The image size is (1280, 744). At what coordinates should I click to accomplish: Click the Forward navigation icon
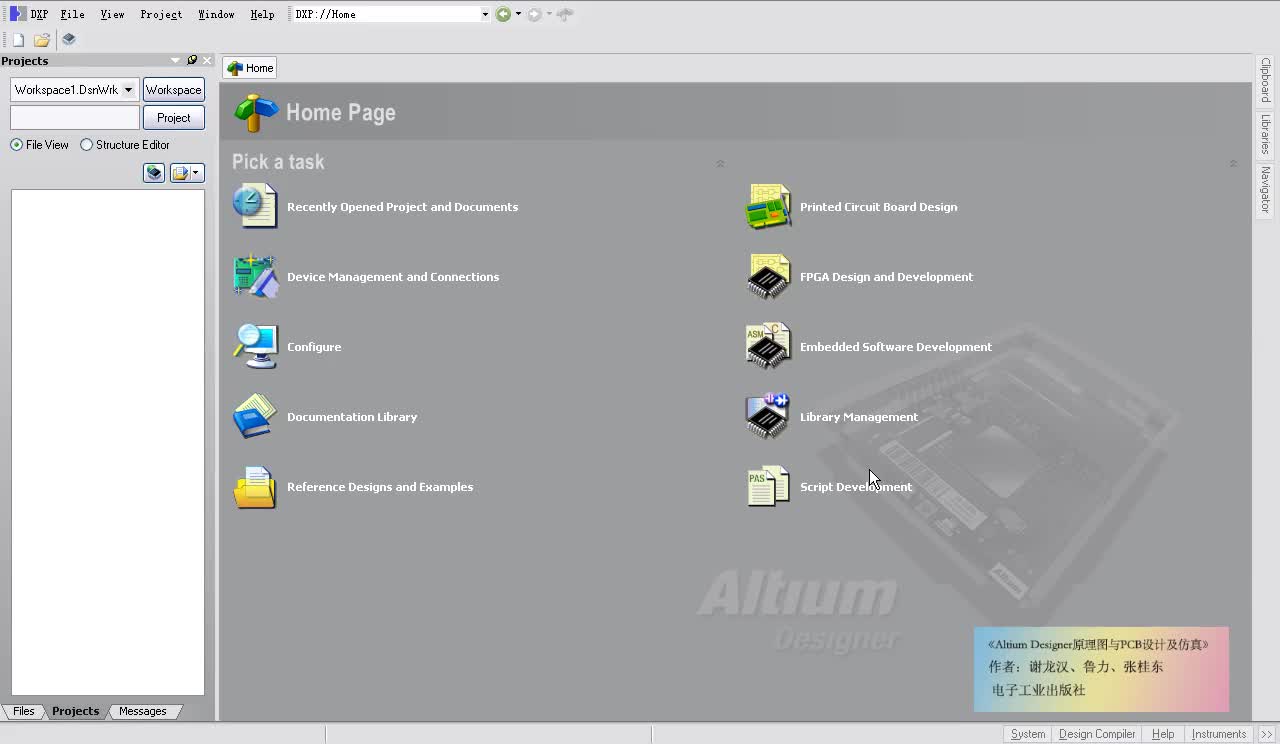(x=534, y=14)
